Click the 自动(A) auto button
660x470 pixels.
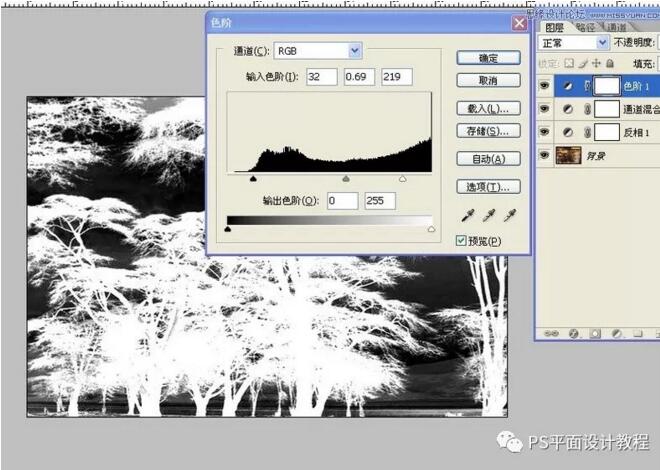click(x=488, y=159)
